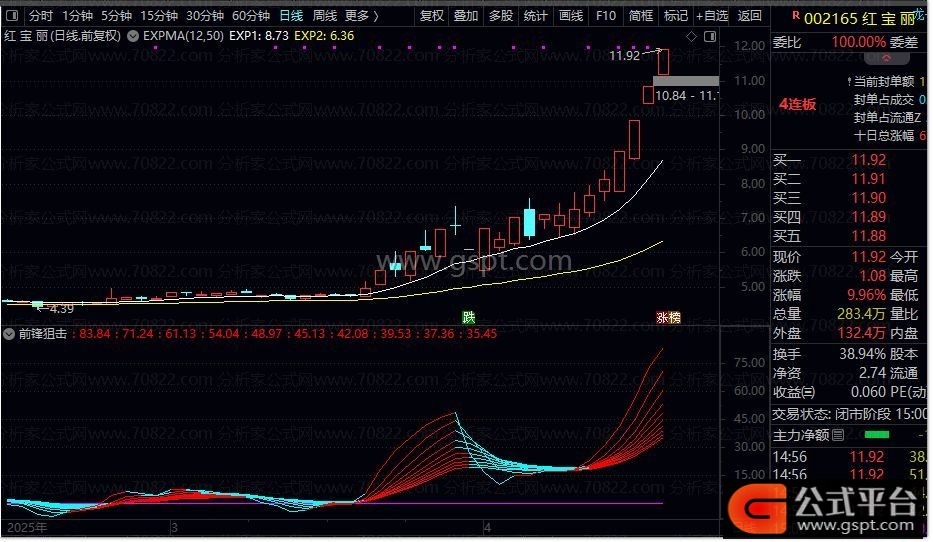Expand 前锋狙击 indicator dropdown
Screen dimensions: 933x542
tap(9, 334)
